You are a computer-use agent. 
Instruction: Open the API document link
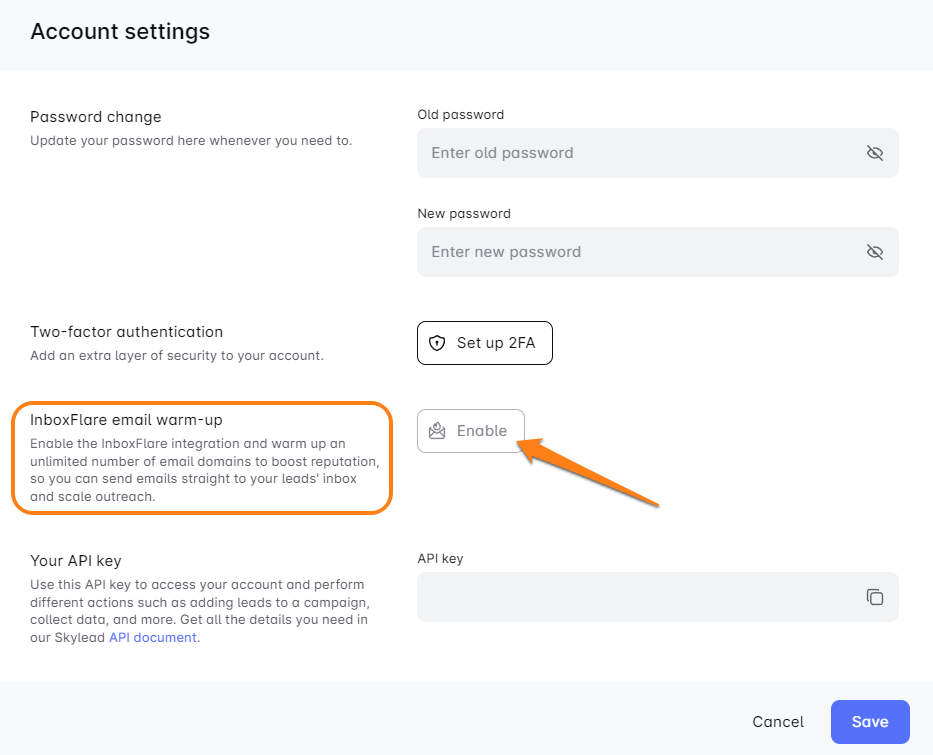pos(153,637)
